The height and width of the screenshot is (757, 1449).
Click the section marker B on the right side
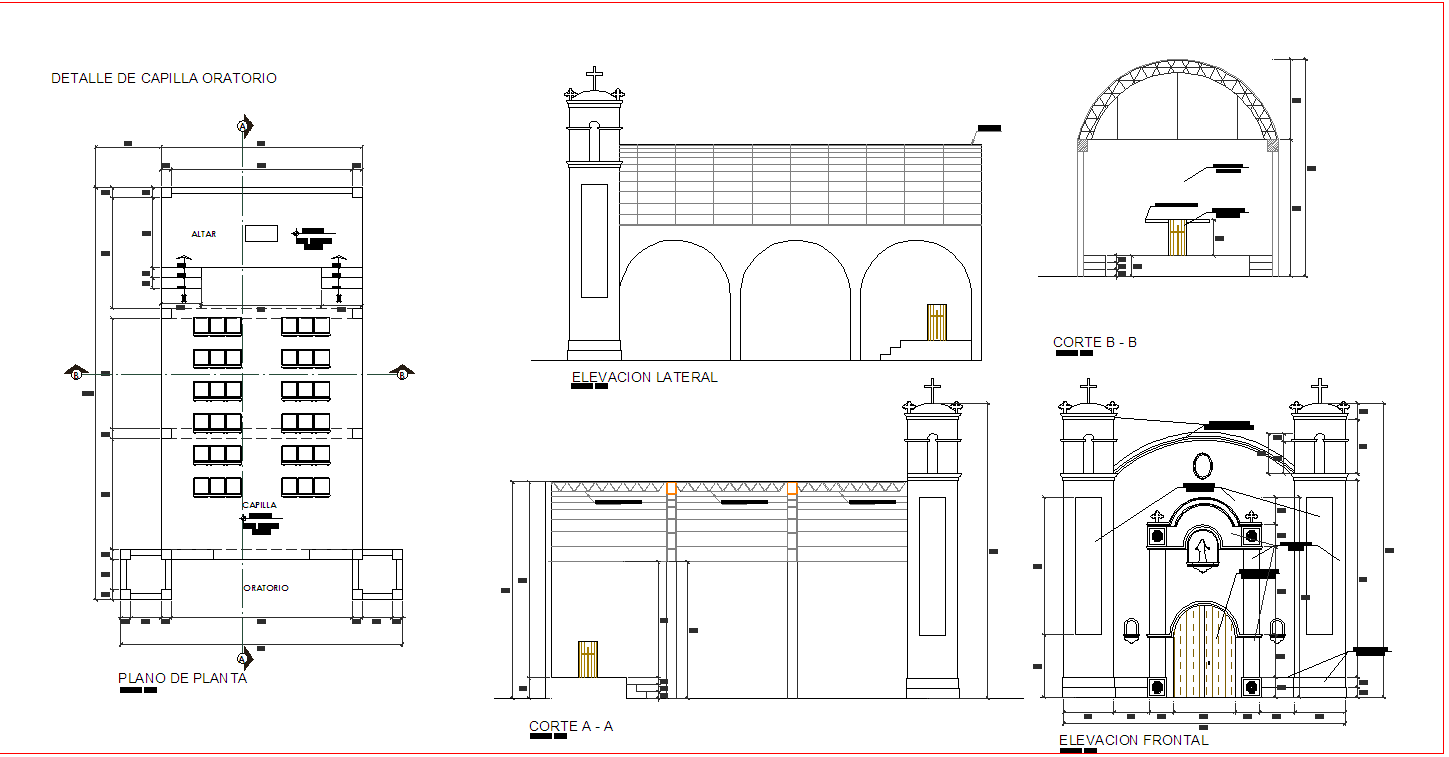(x=401, y=375)
